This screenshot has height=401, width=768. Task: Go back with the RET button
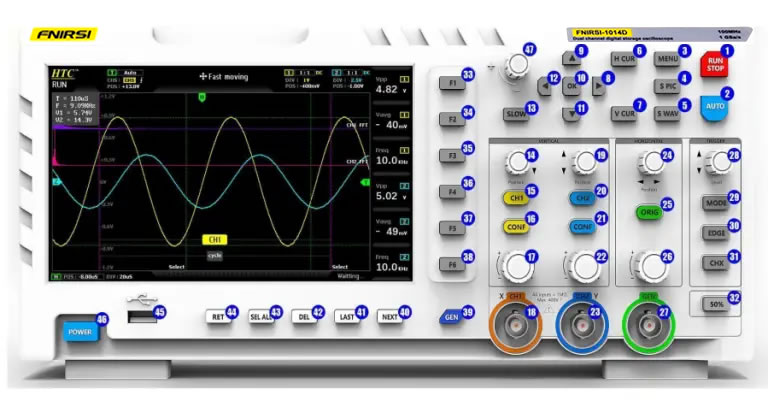(x=218, y=317)
